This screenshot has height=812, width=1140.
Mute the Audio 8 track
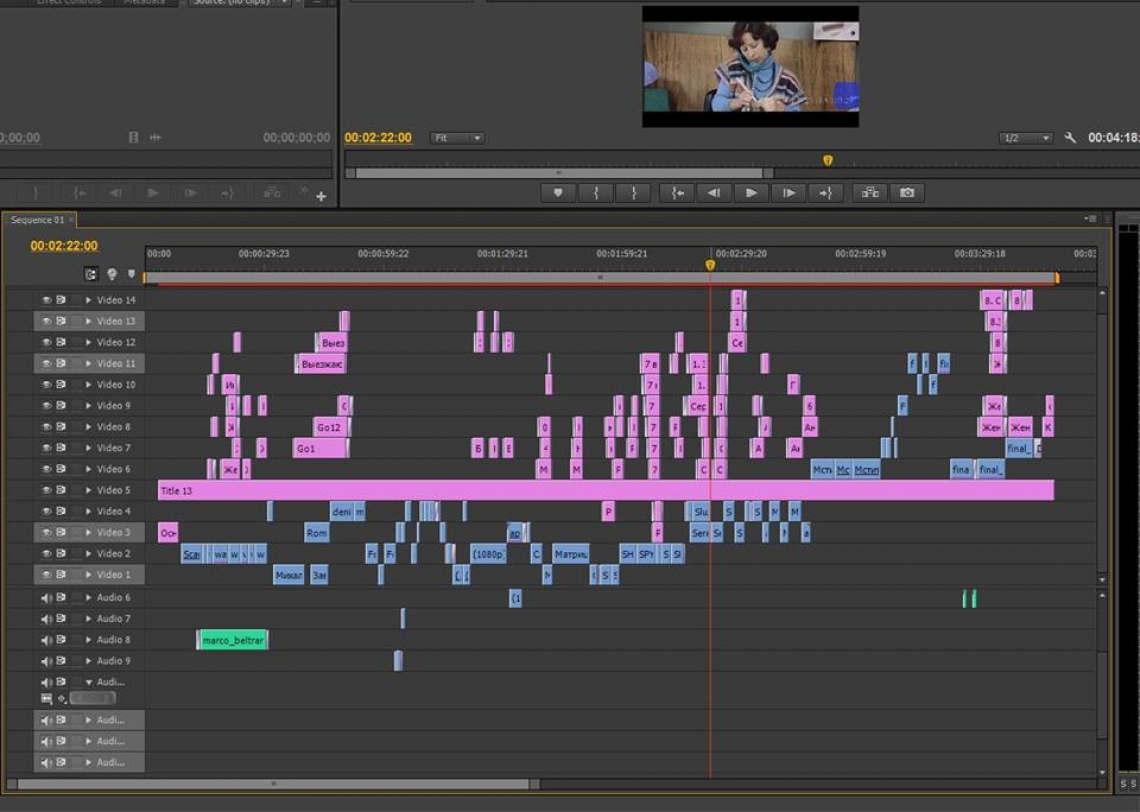tap(47, 640)
